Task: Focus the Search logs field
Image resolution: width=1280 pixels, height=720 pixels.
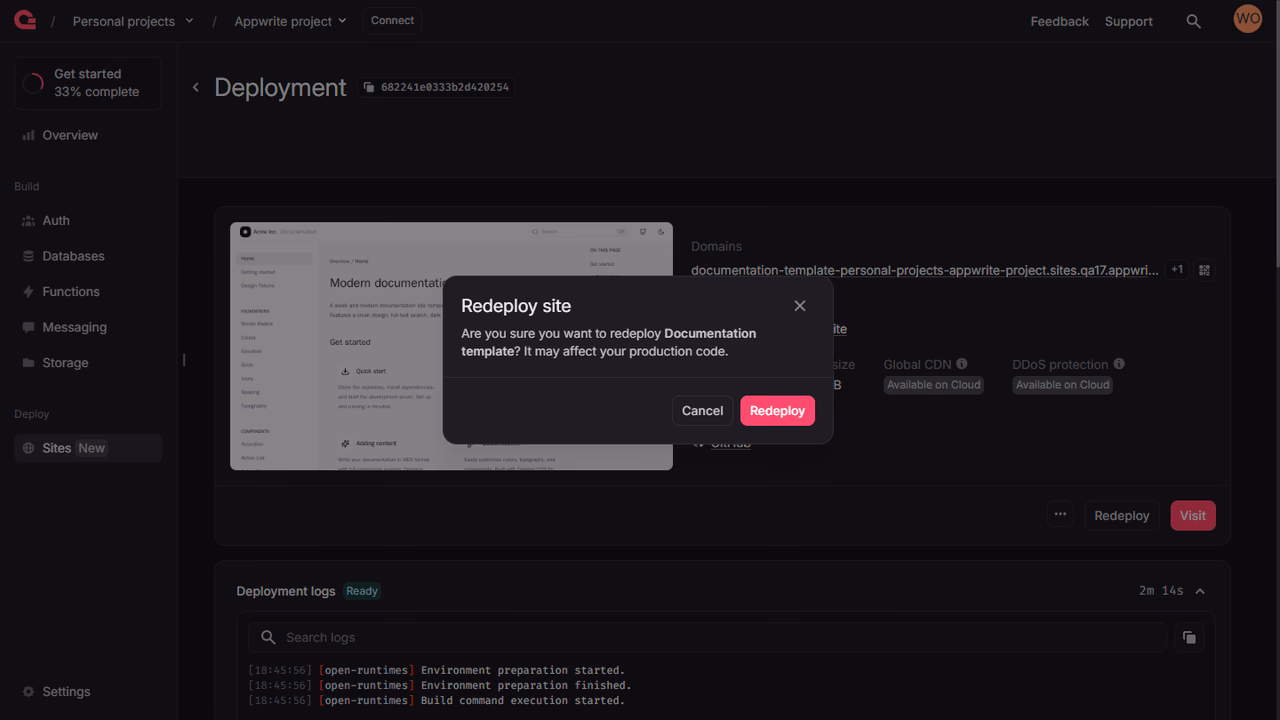Action: click(x=708, y=637)
